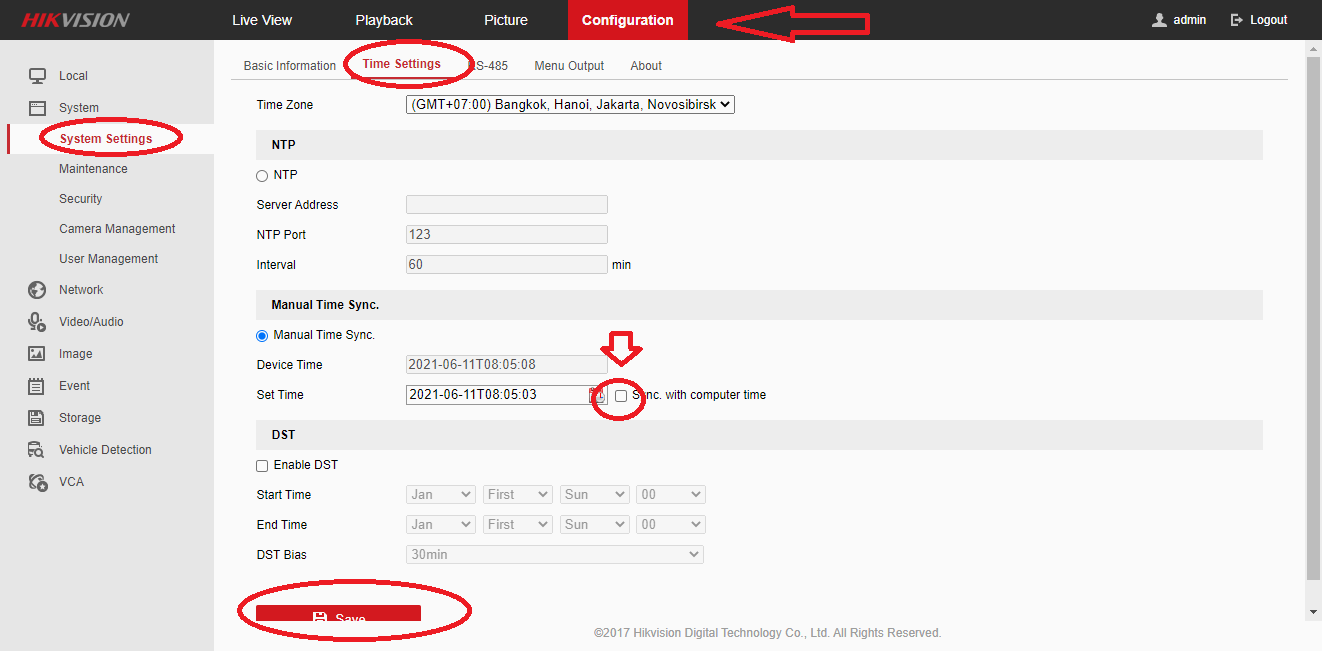Open the RS-485 tab
The height and width of the screenshot is (651, 1322).
(488, 66)
